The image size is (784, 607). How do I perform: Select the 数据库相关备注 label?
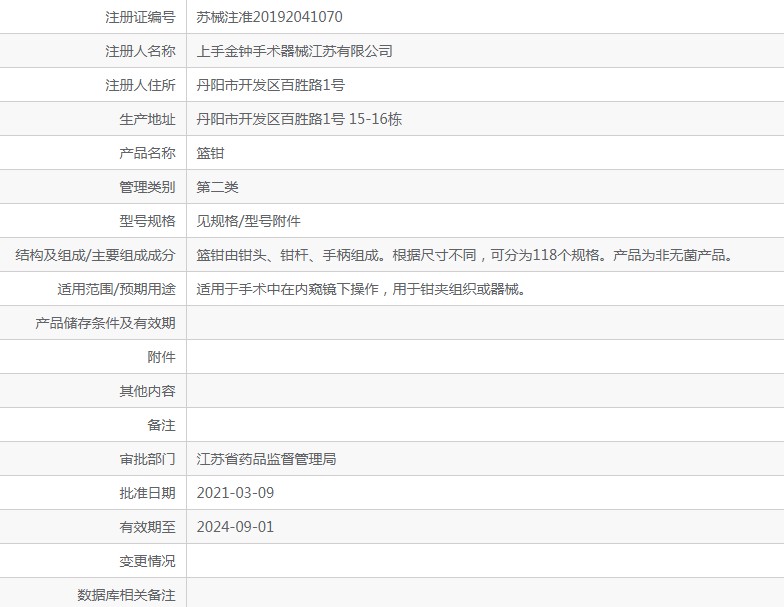tap(126, 595)
